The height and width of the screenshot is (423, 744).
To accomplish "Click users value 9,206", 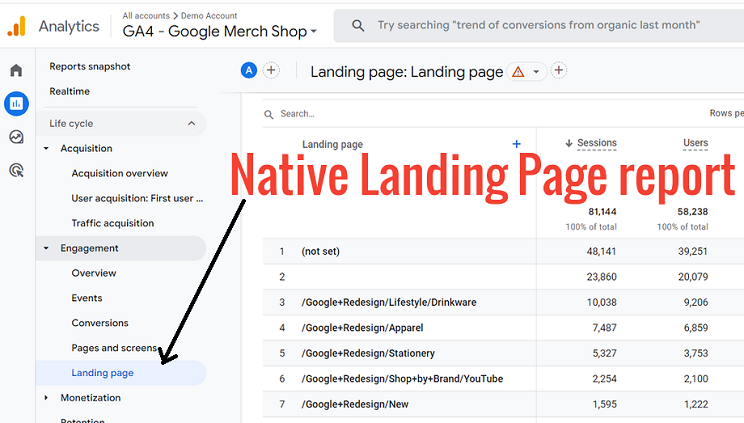I will click(x=696, y=302).
